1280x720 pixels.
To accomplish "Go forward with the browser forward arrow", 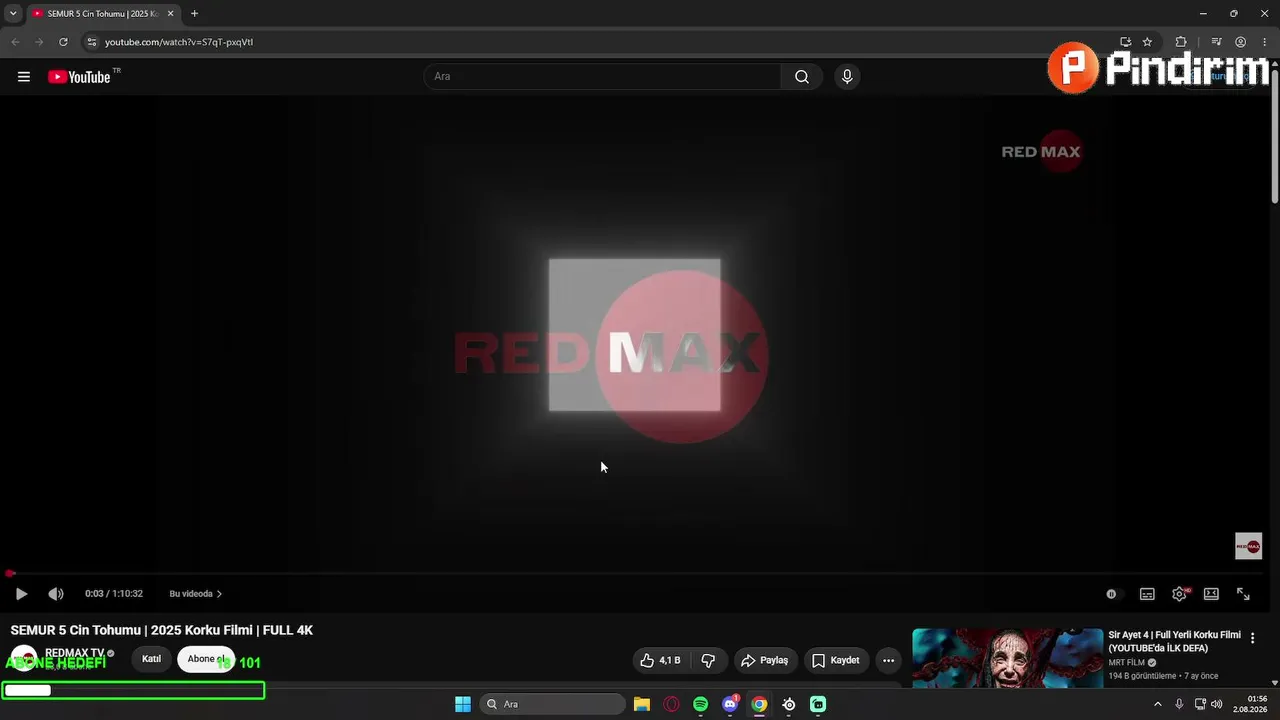I will point(39,42).
